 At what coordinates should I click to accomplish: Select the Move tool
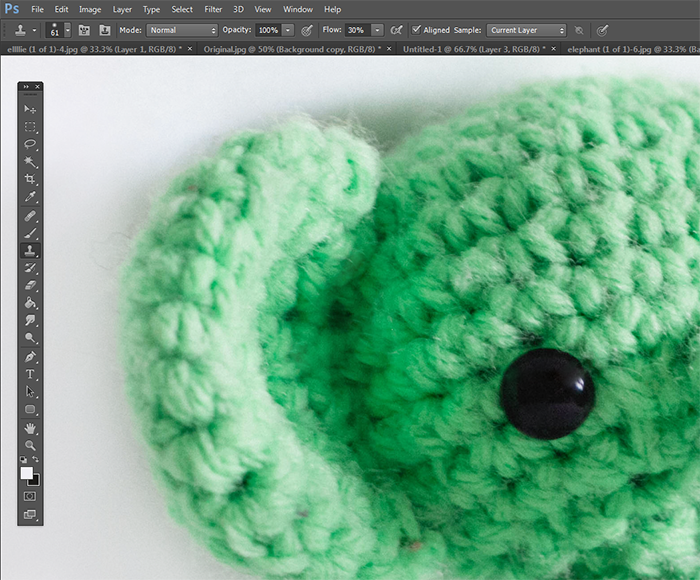[x=30, y=109]
